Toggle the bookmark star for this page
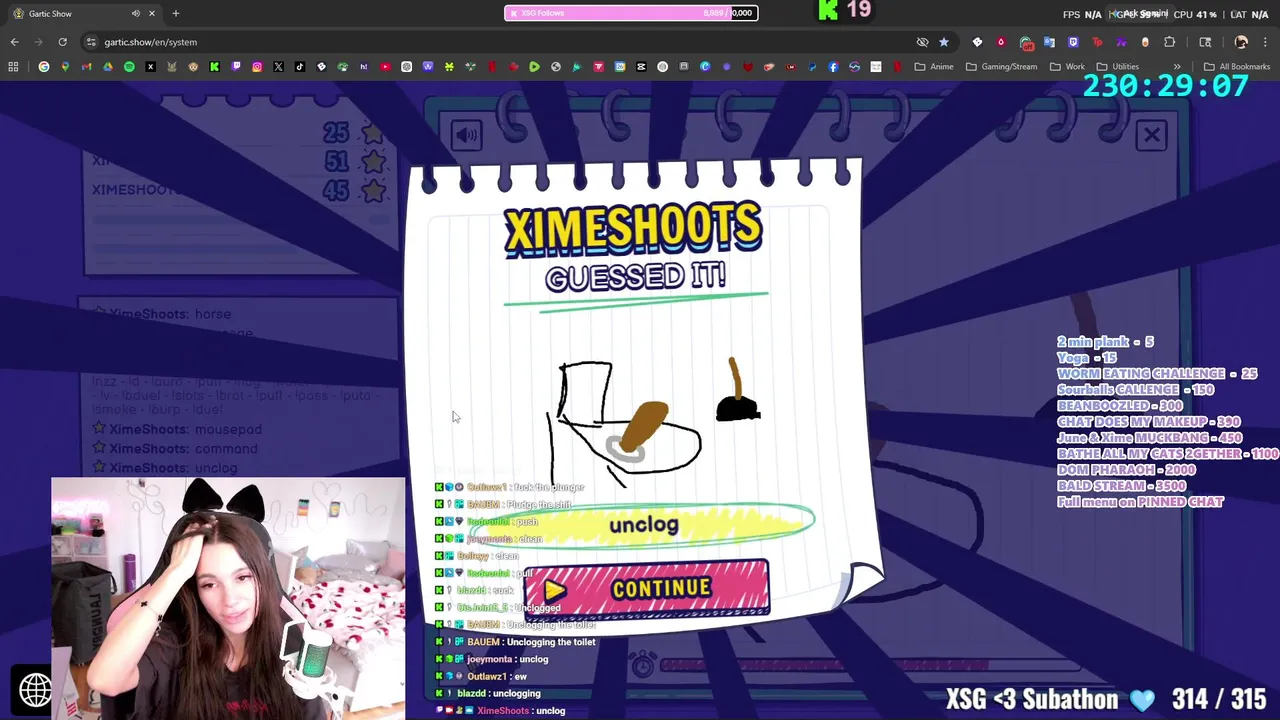The width and height of the screenshot is (1280, 720). click(x=943, y=42)
